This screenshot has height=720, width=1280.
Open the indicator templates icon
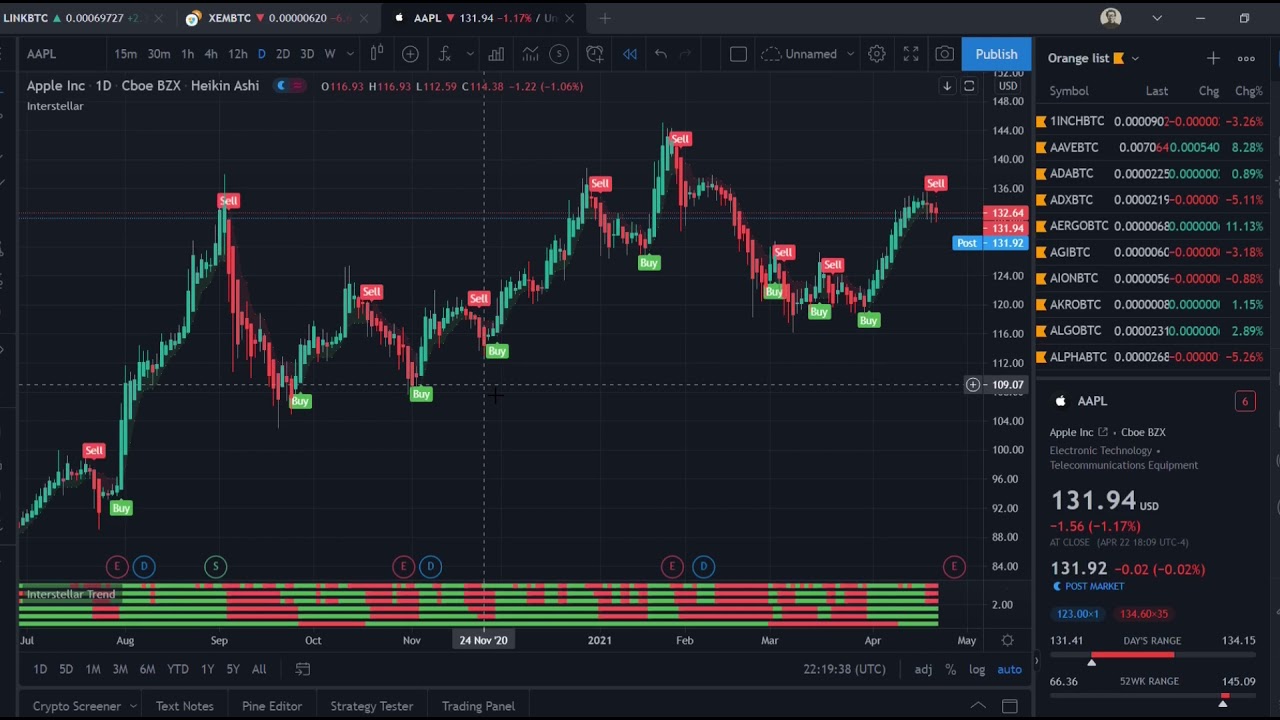tap(530, 54)
